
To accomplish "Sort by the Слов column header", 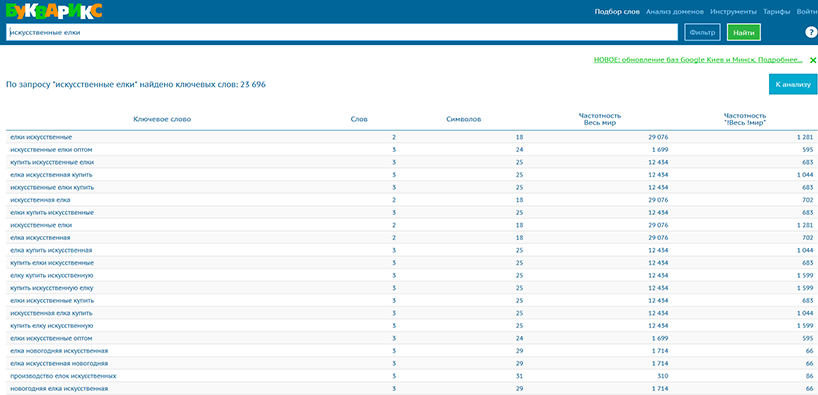I will click(x=359, y=119).
